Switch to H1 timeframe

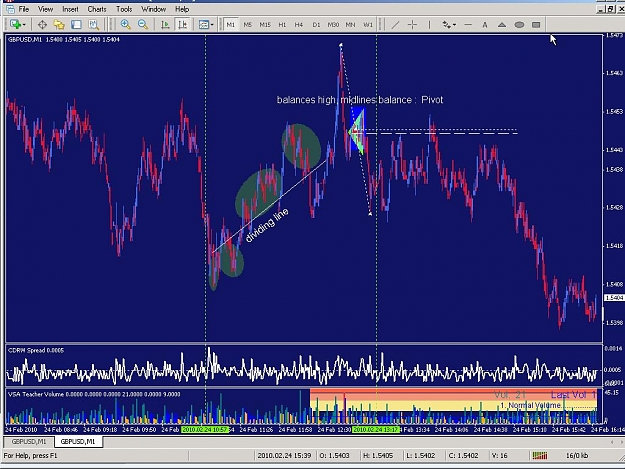(x=282, y=25)
